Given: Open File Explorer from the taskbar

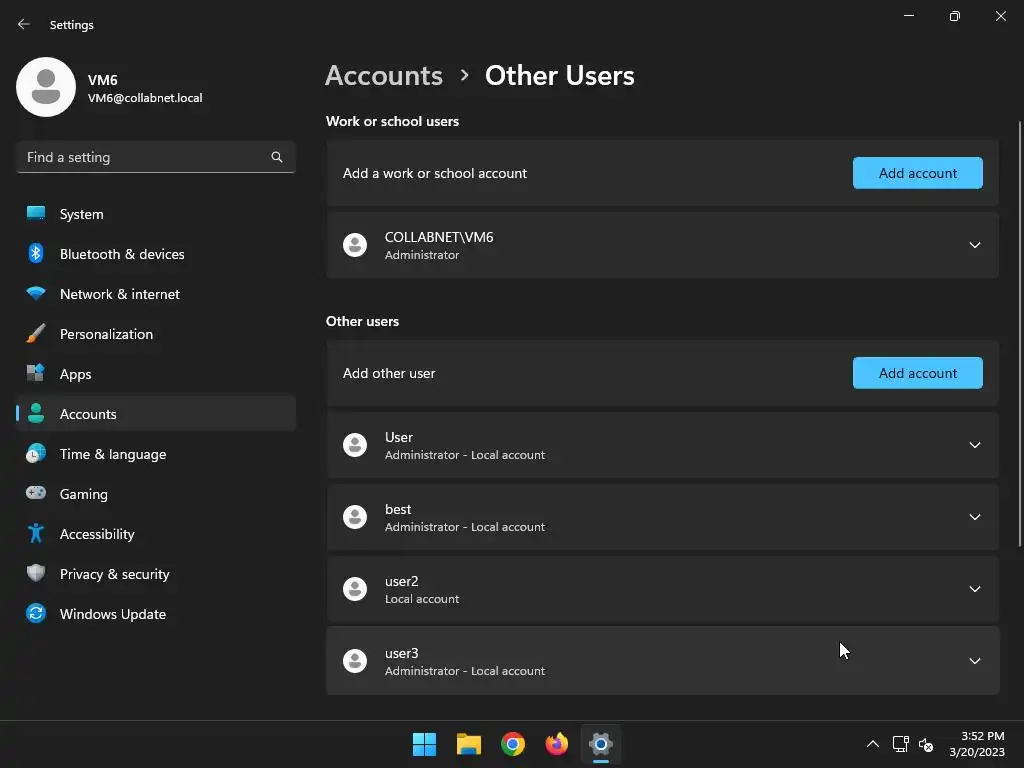Looking at the screenshot, I should point(469,744).
